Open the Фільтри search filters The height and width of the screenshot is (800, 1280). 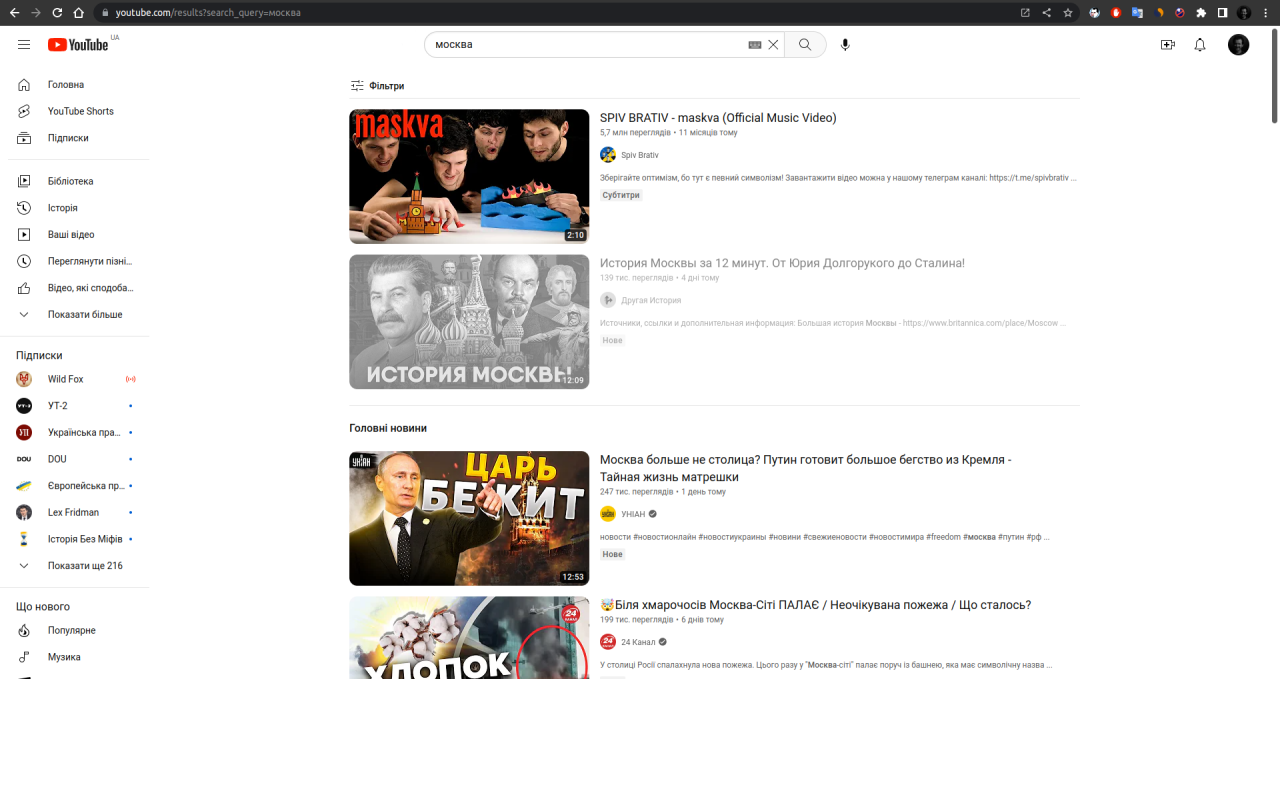tap(377, 86)
